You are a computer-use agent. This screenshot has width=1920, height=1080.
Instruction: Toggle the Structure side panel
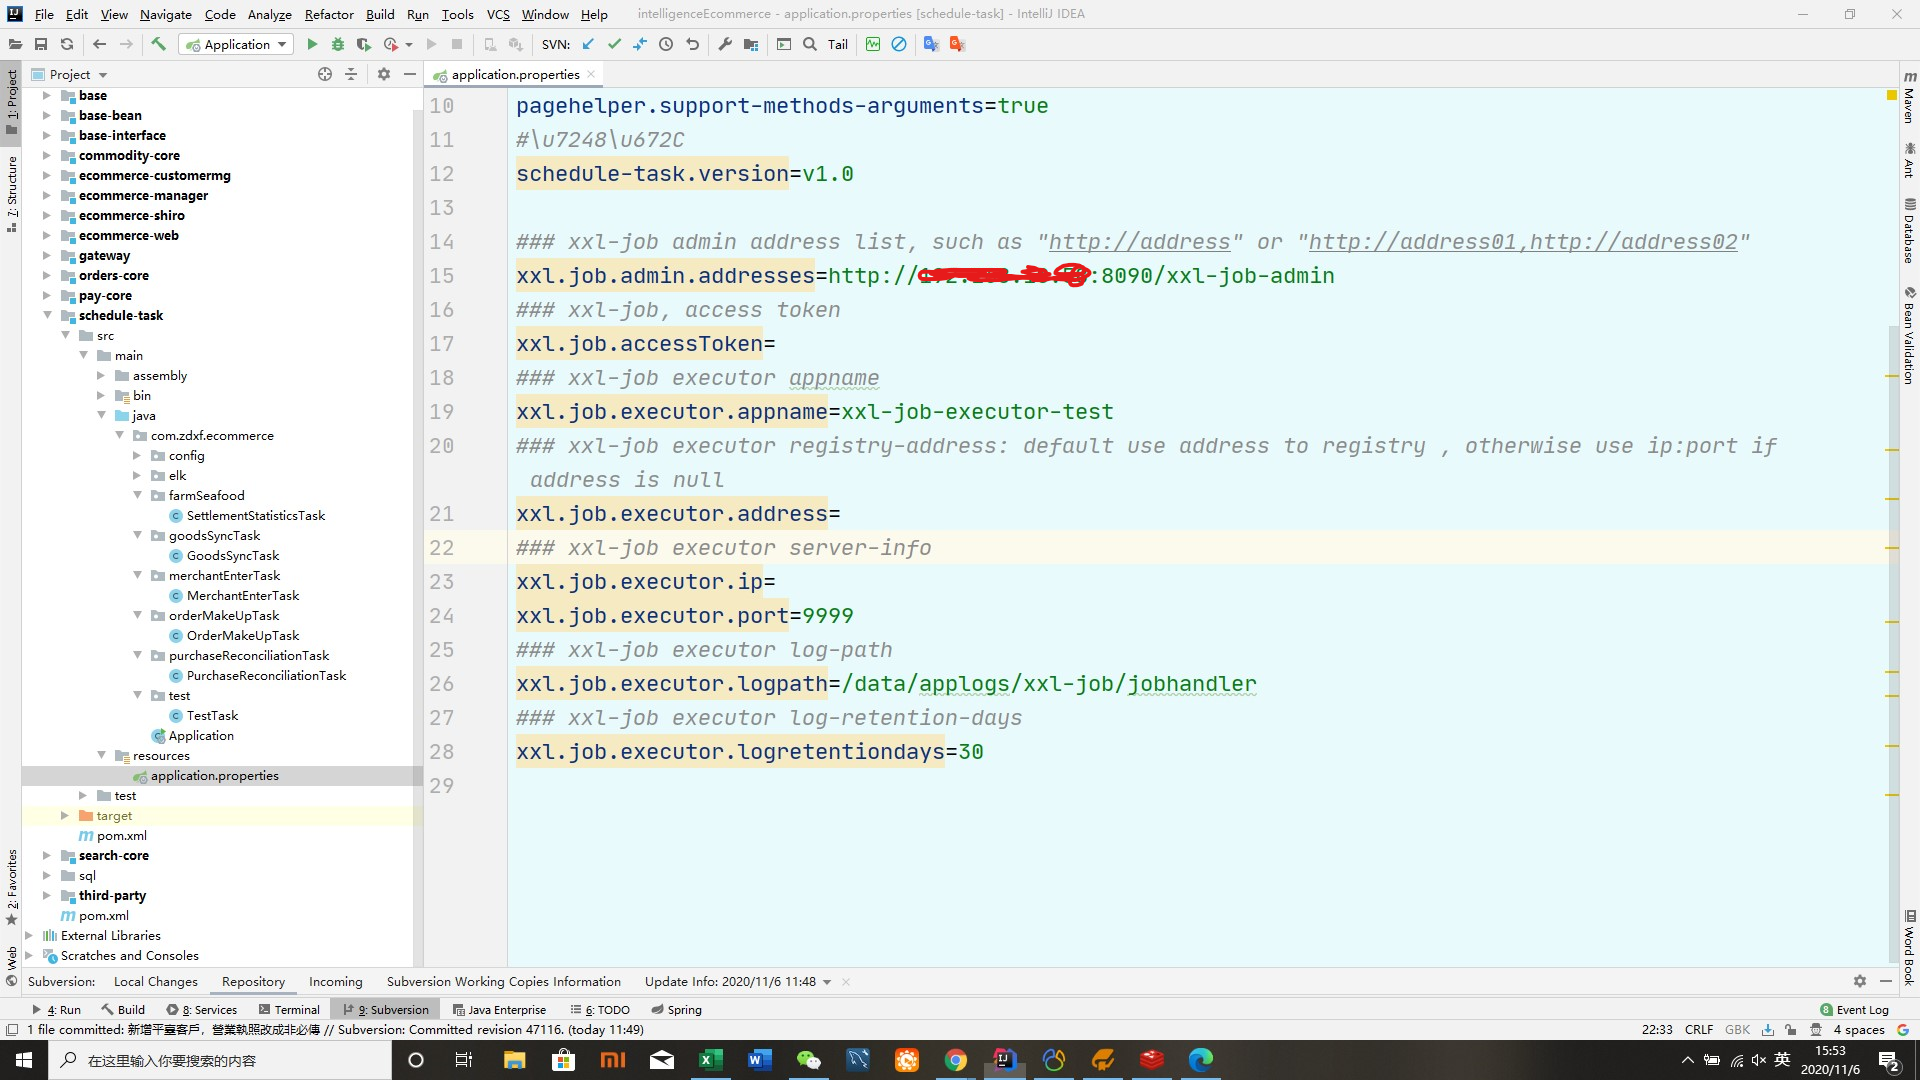click(x=12, y=192)
